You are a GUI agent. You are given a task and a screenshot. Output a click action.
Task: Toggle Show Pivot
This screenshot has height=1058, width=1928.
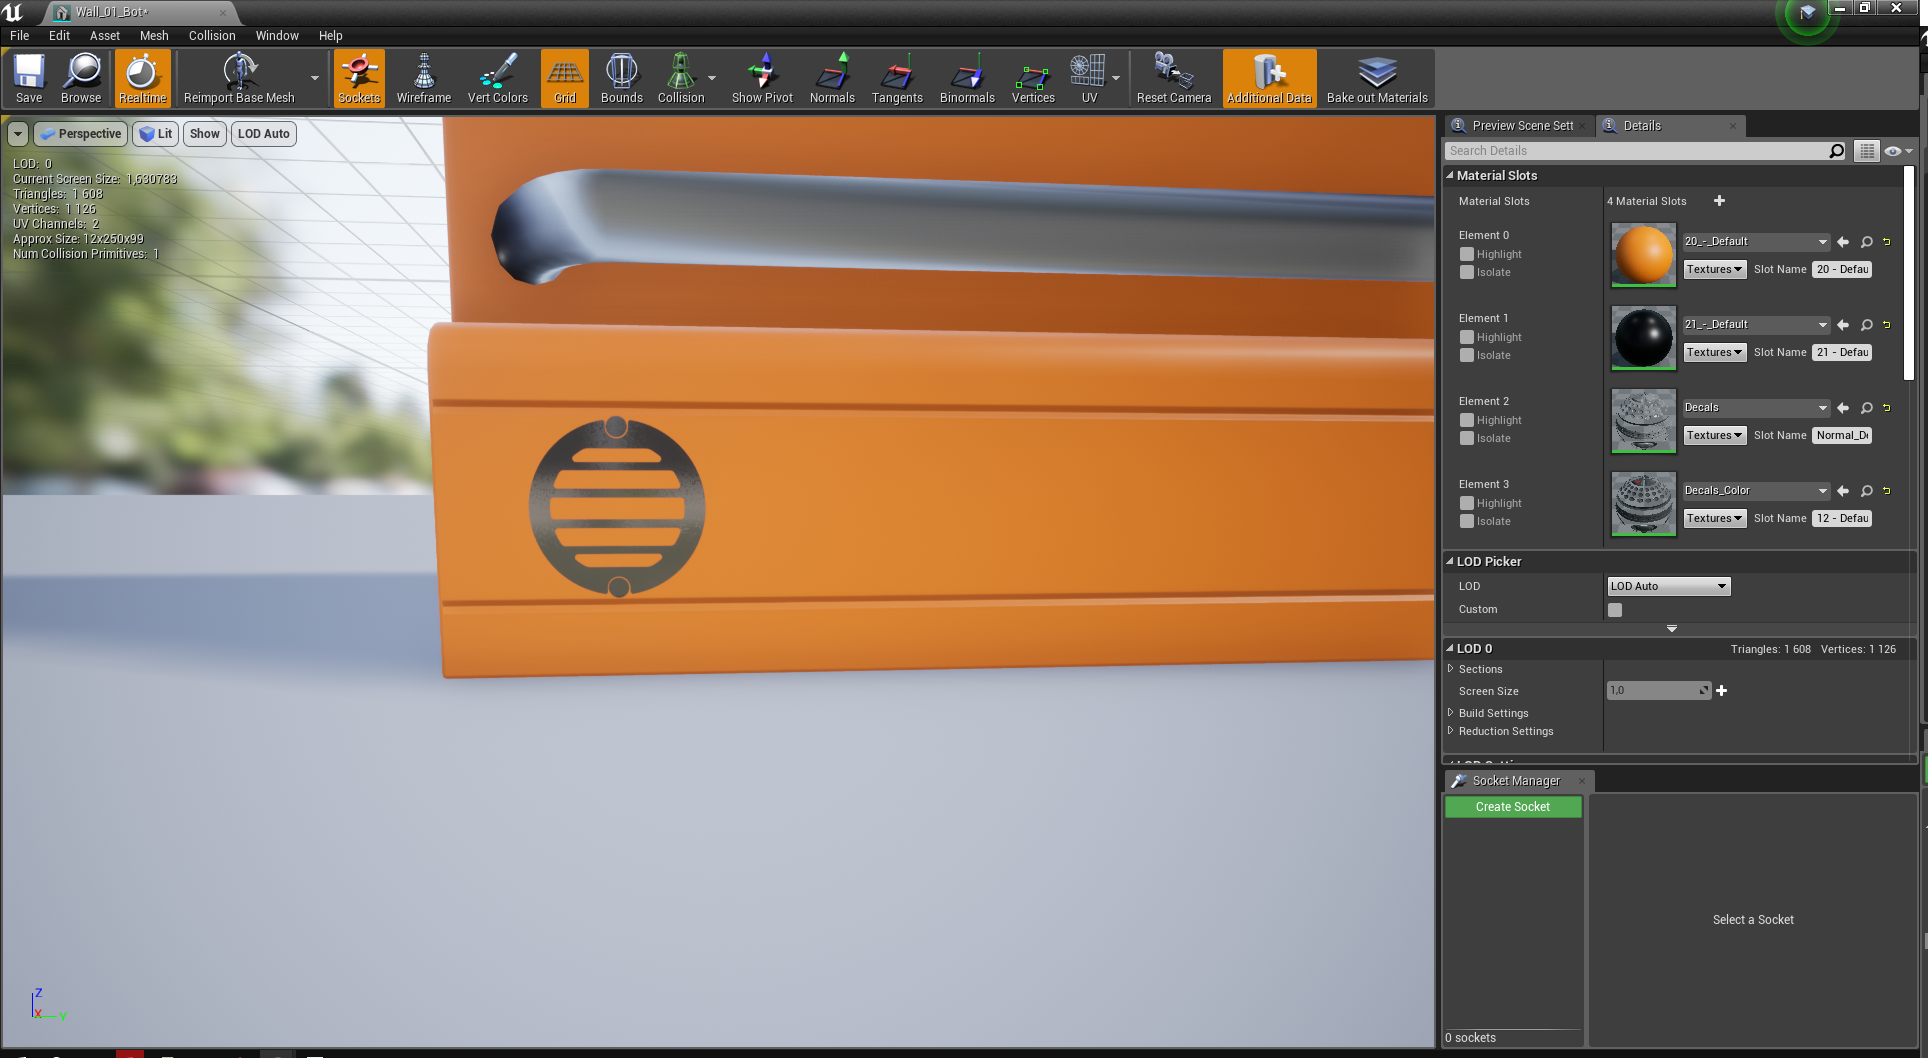[x=762, y=78]
